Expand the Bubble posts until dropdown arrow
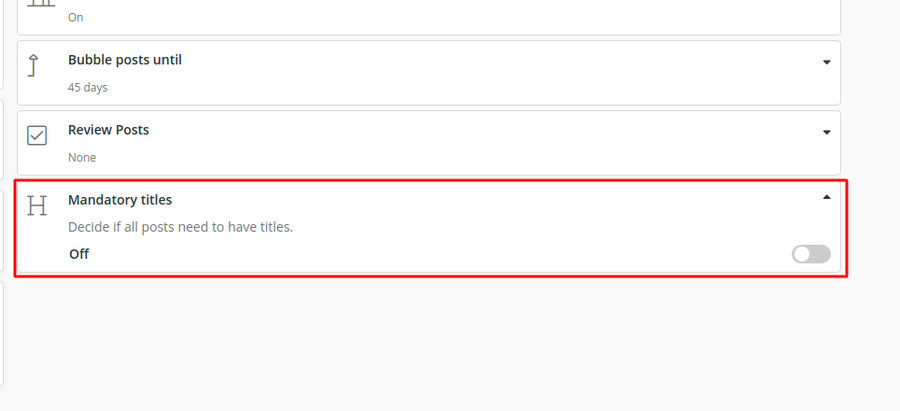The width and height of the screenshot is (900, 411). click(827, 62)
